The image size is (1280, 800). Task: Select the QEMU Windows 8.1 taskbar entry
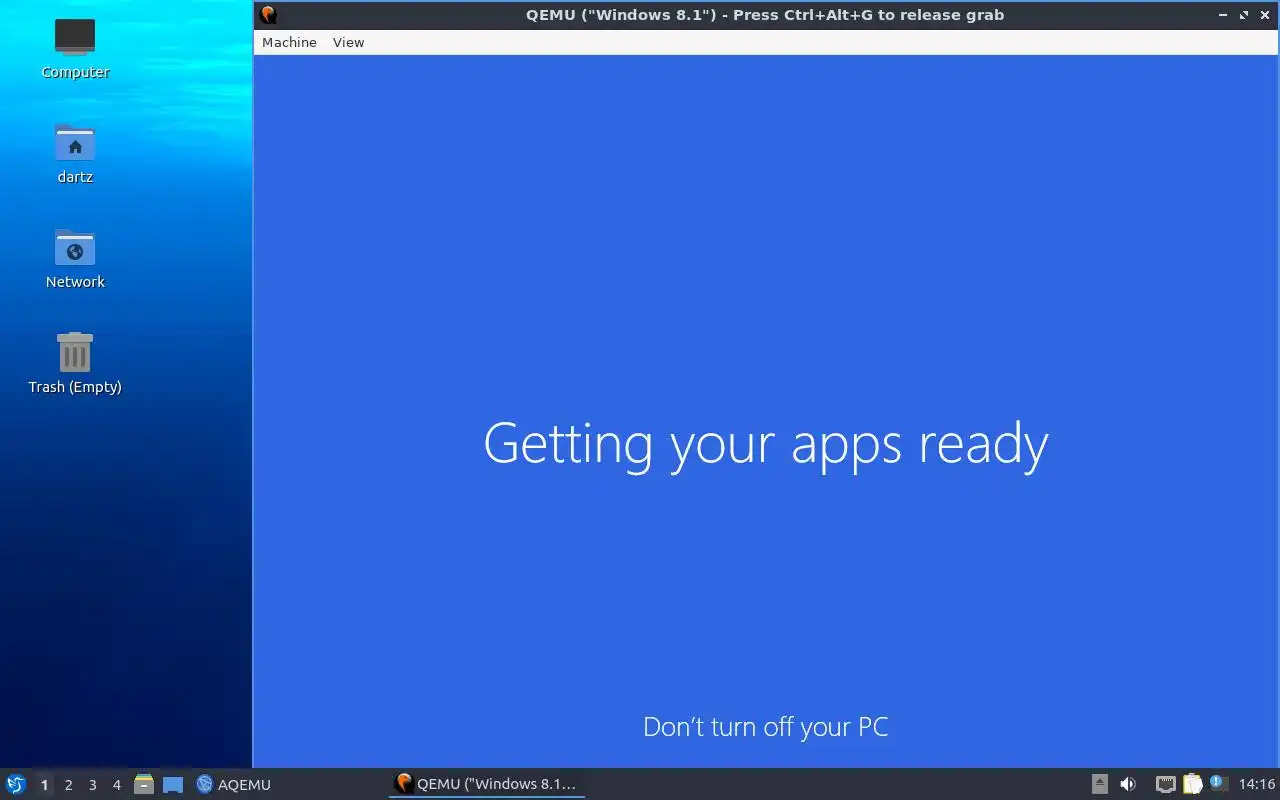coord(486,784)
